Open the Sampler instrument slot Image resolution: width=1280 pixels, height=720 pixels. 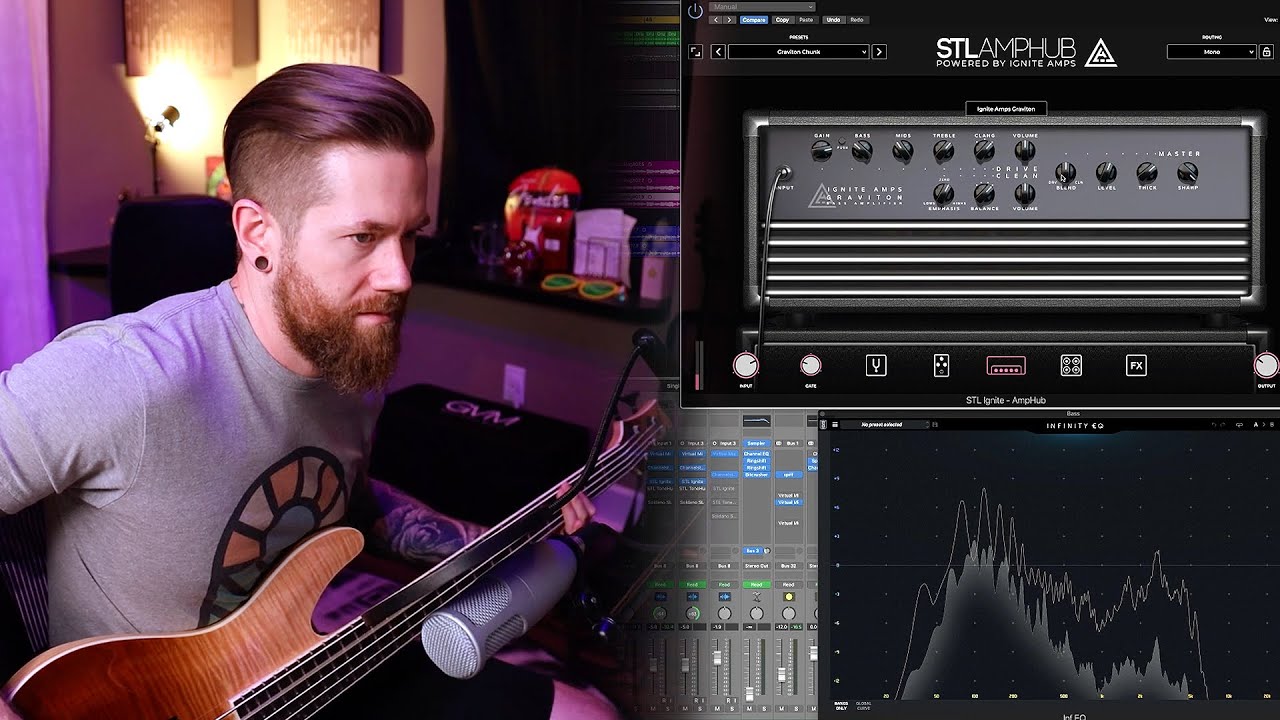[756, 443]
